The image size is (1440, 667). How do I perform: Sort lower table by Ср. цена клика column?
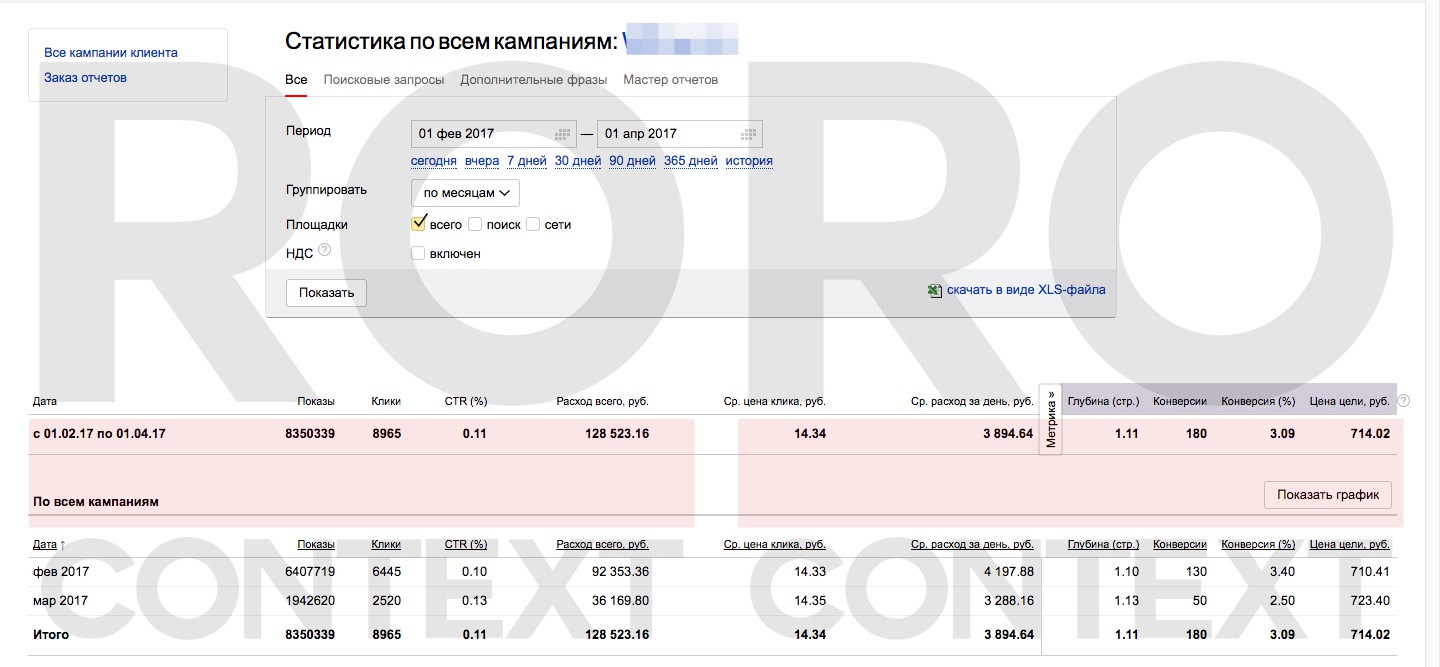(x=775, y=545)
